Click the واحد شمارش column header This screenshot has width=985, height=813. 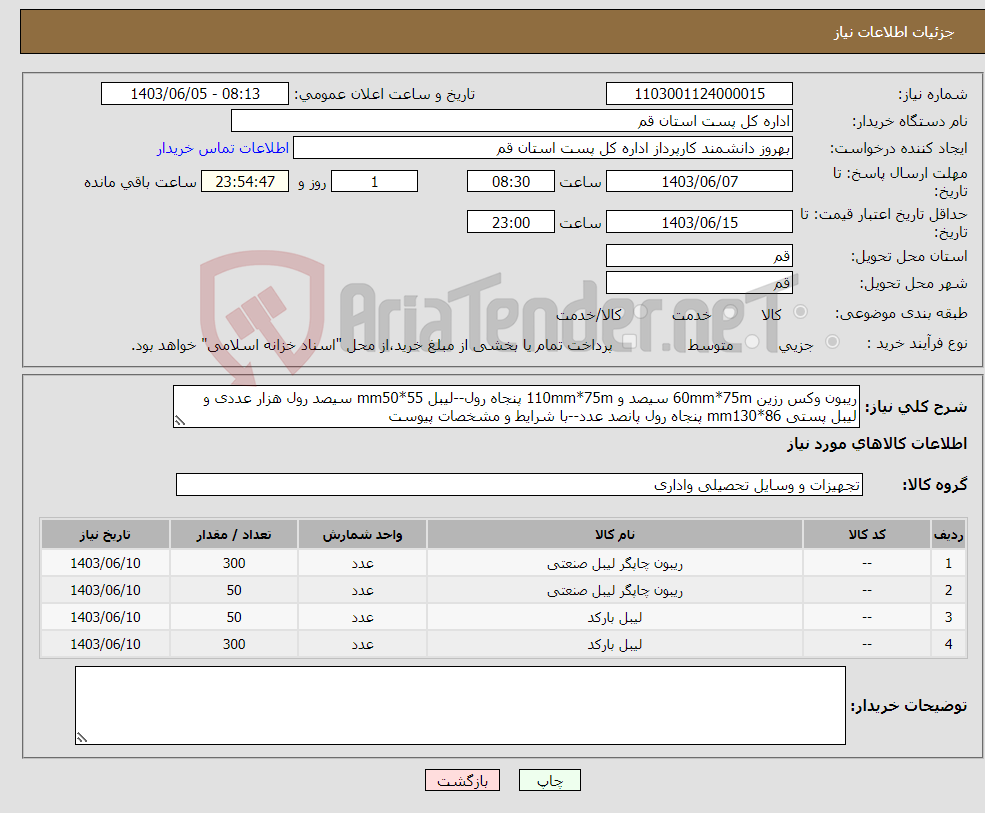pyautogui.click(x=362, y=535)
